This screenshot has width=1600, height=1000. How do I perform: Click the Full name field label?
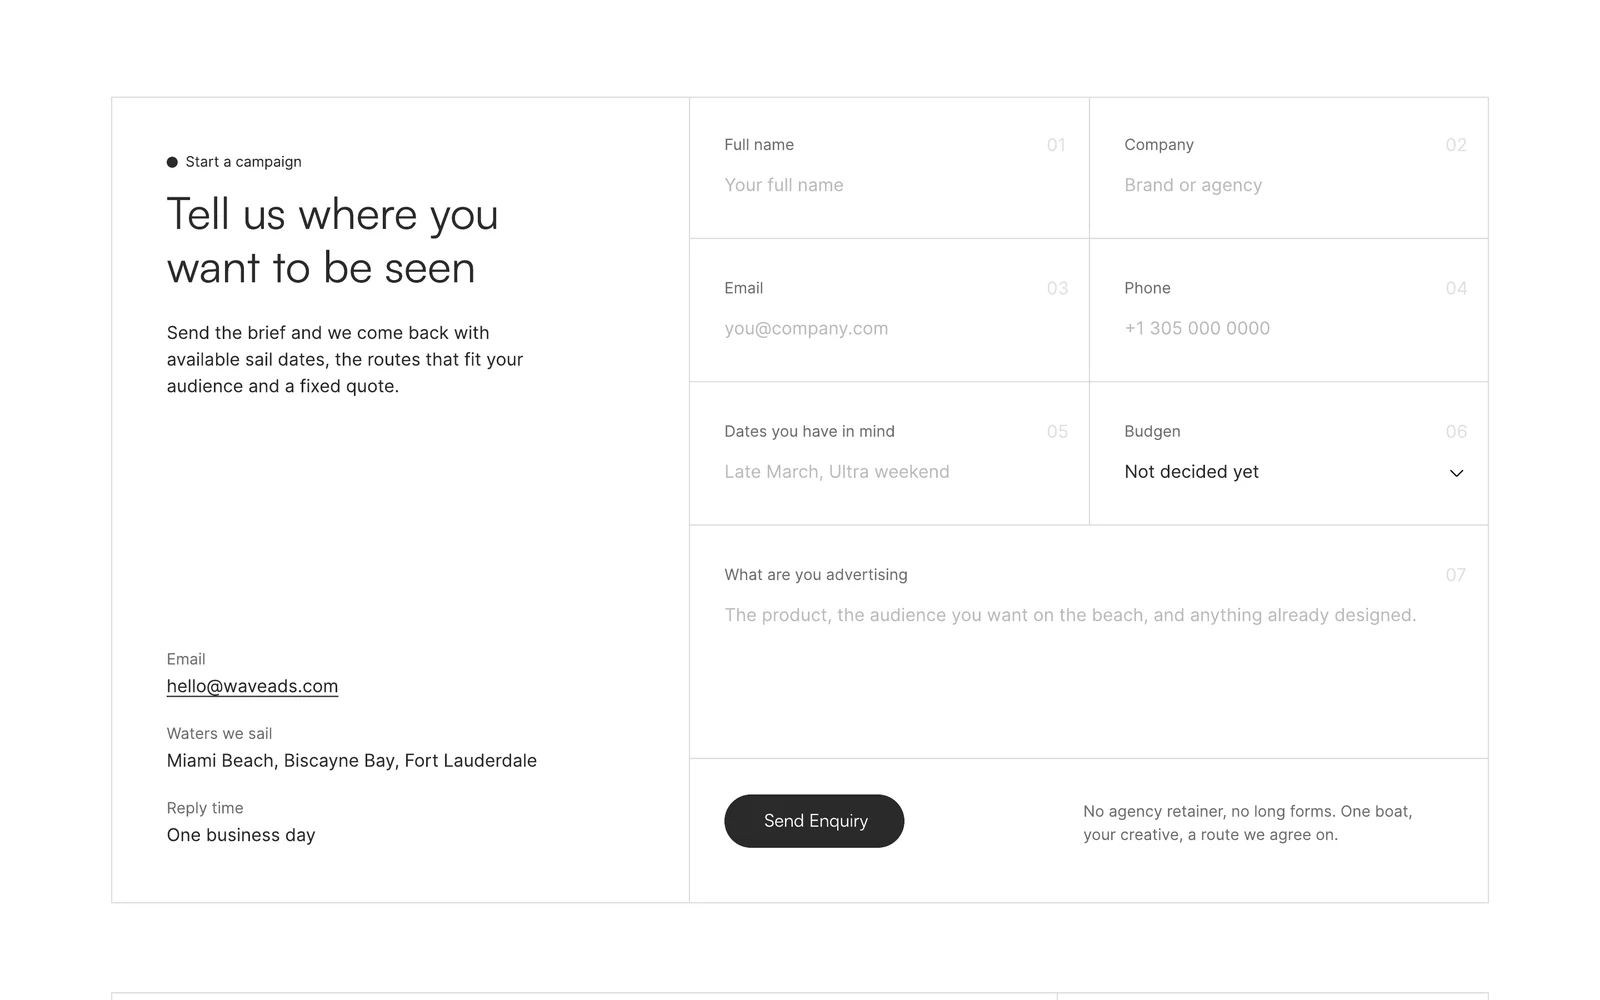click(759, 145)
